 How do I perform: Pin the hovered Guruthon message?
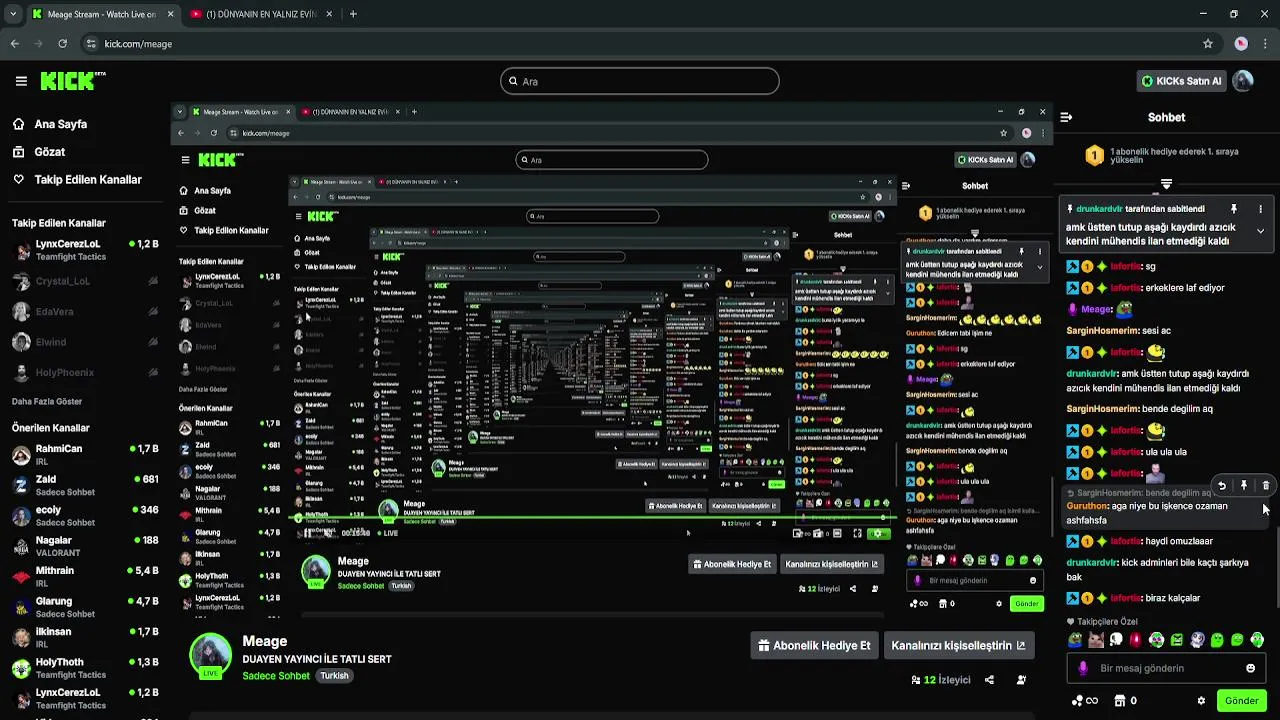(1243, 486)
